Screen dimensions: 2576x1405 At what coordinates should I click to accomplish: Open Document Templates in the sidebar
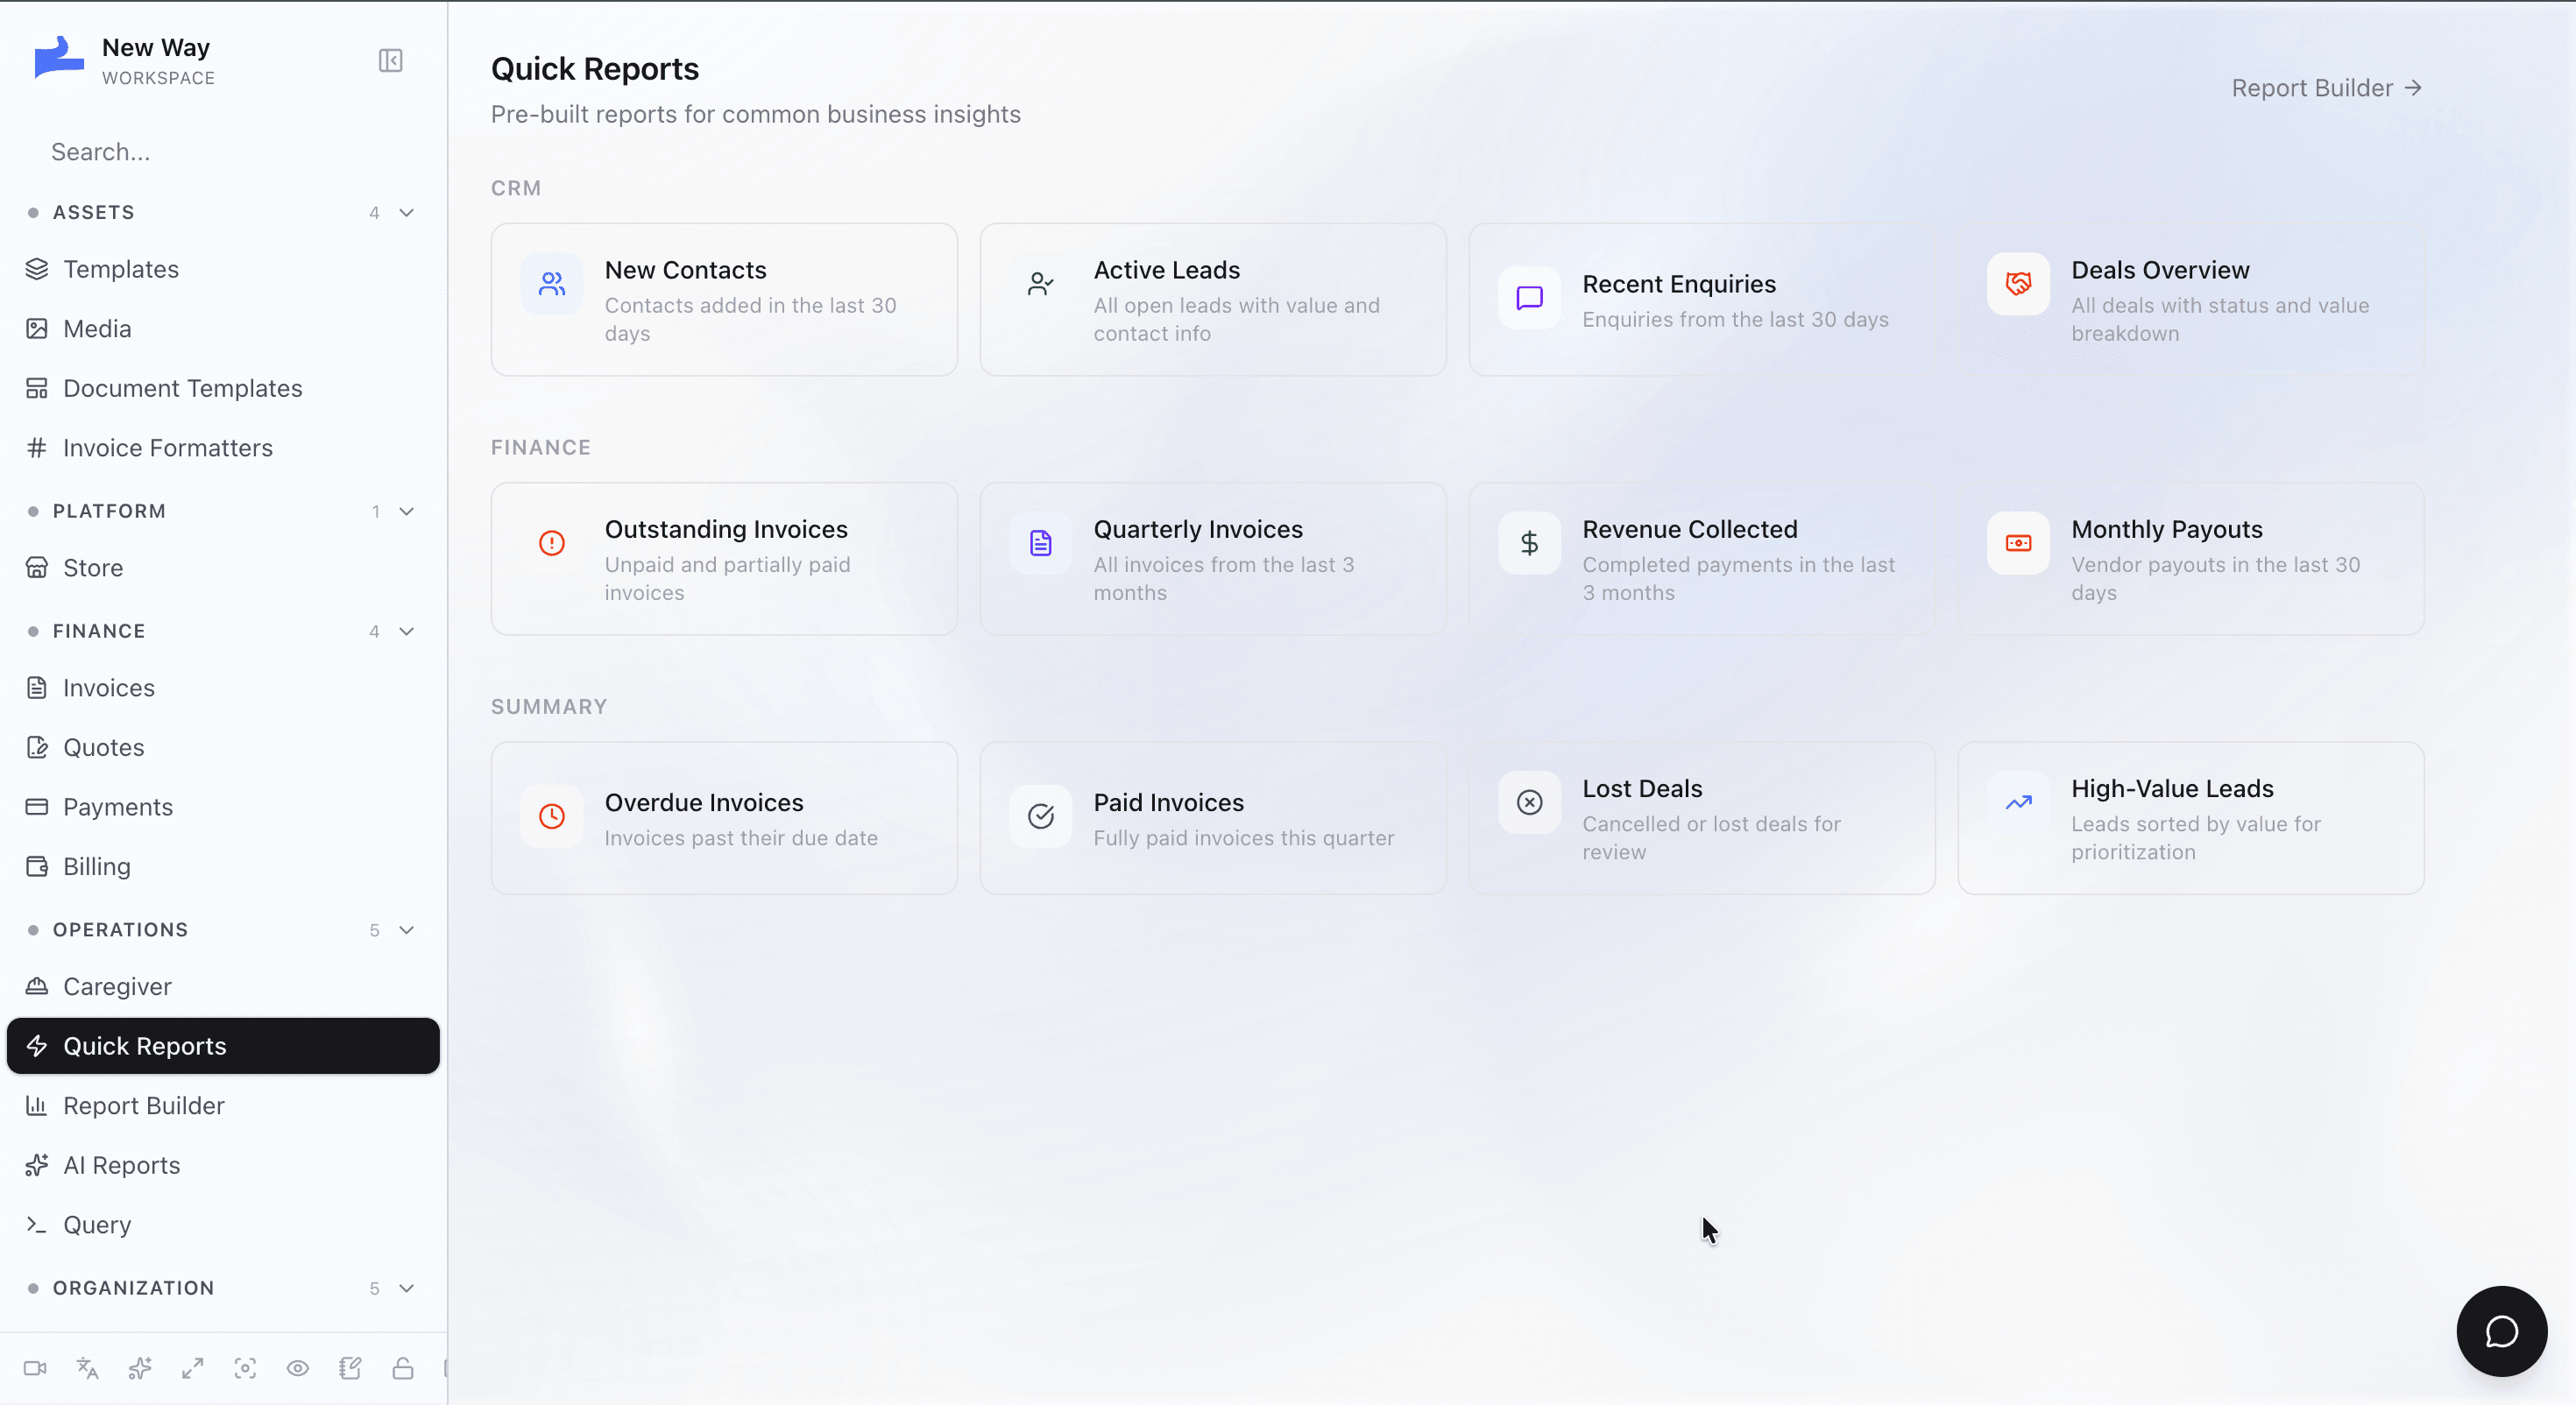pos(223,388)
